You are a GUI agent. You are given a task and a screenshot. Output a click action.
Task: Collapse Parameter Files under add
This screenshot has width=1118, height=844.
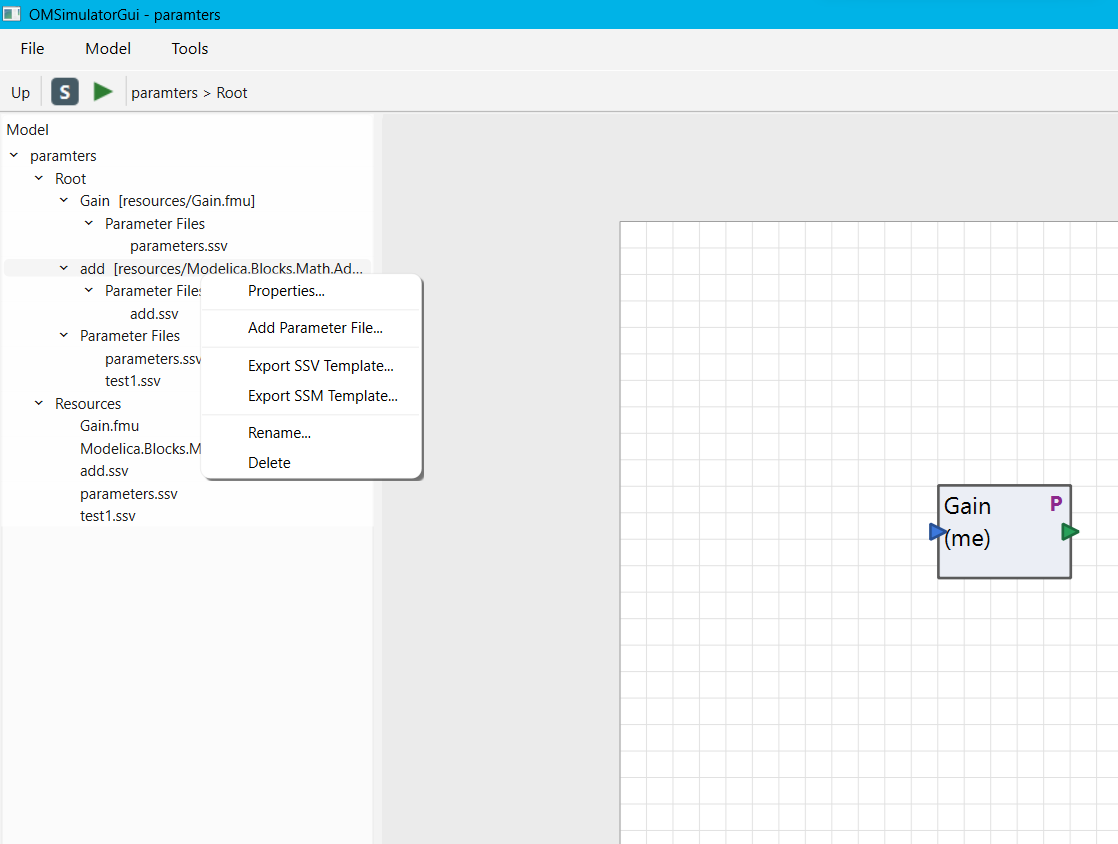point(88,290)
